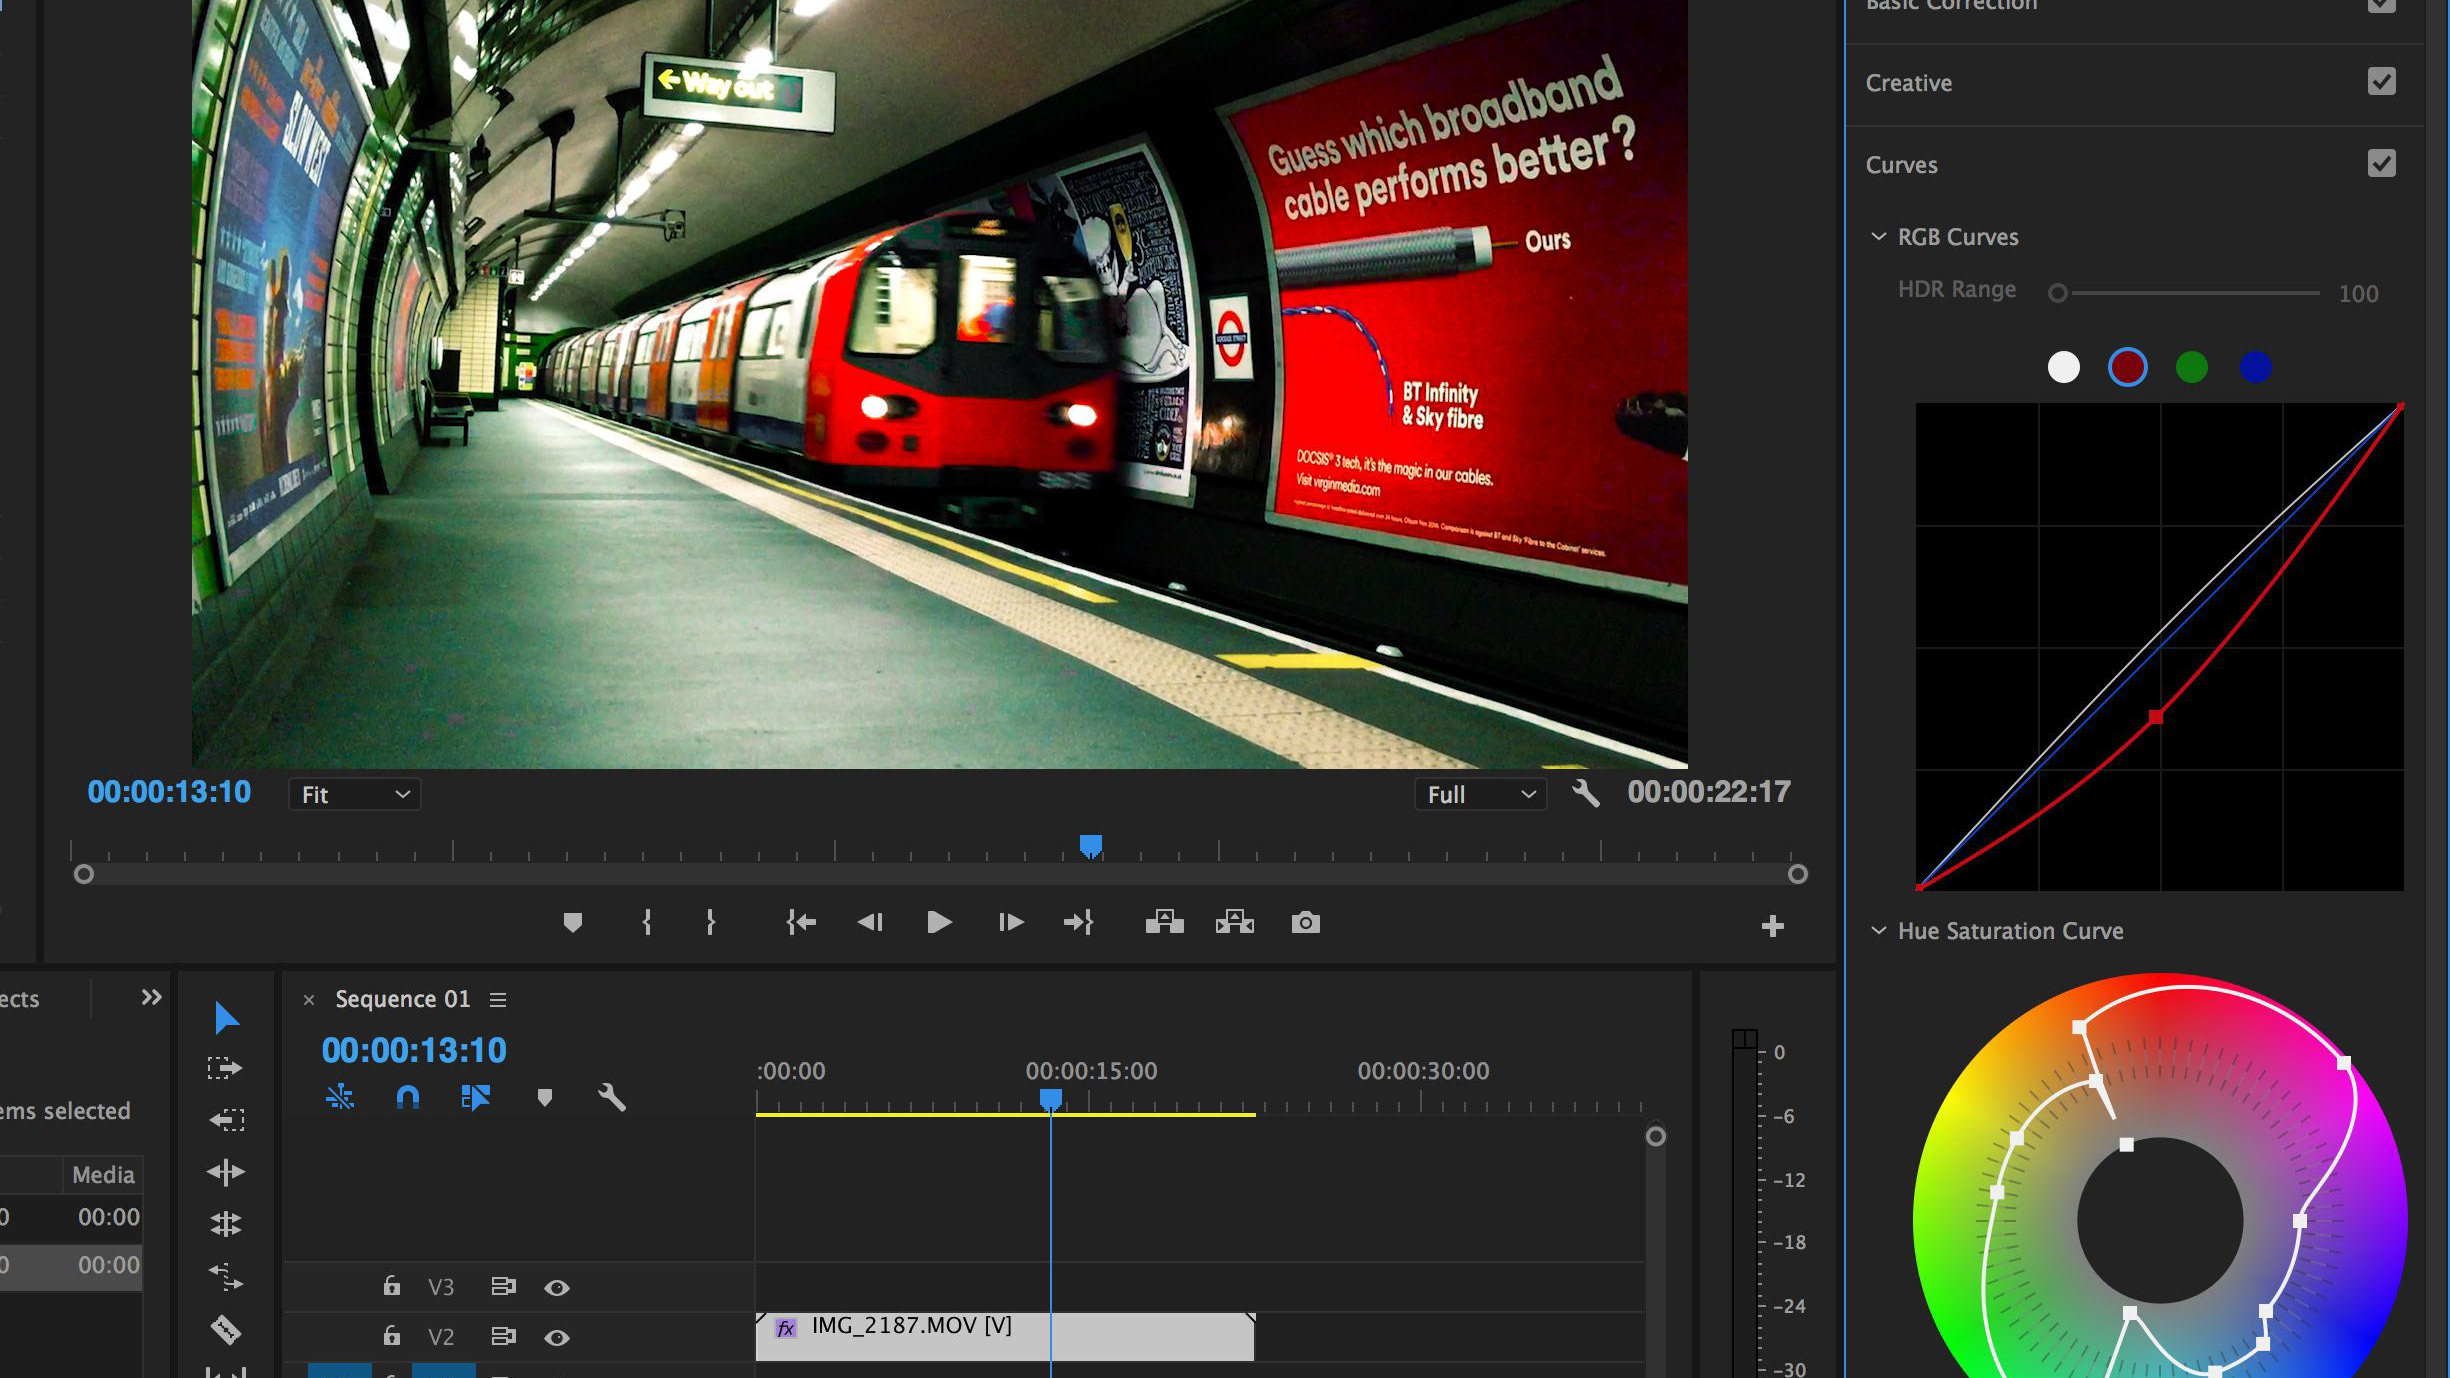
Task: Click the Mark Out bracket button
Action: click(x=710, y=922)
